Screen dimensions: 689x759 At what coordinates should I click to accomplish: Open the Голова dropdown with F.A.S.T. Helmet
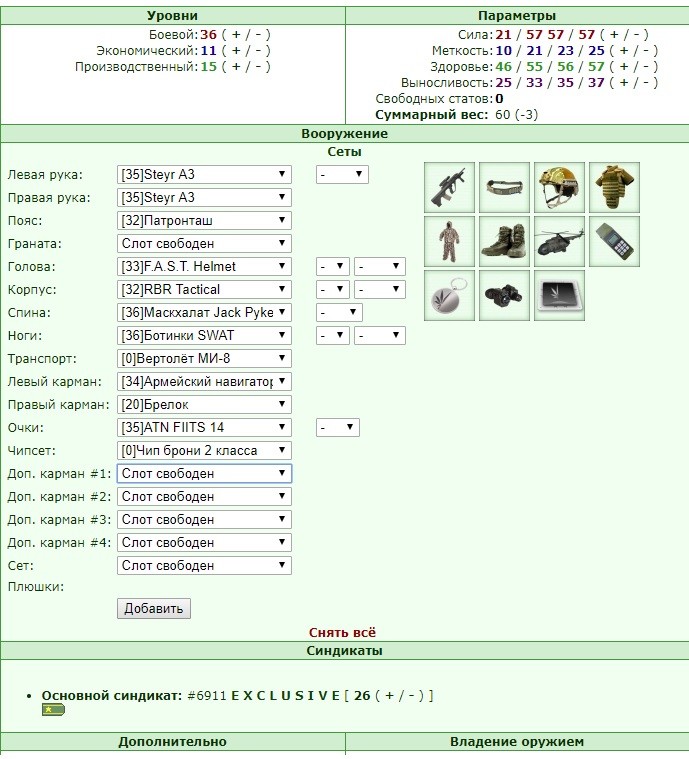point(204,266)
